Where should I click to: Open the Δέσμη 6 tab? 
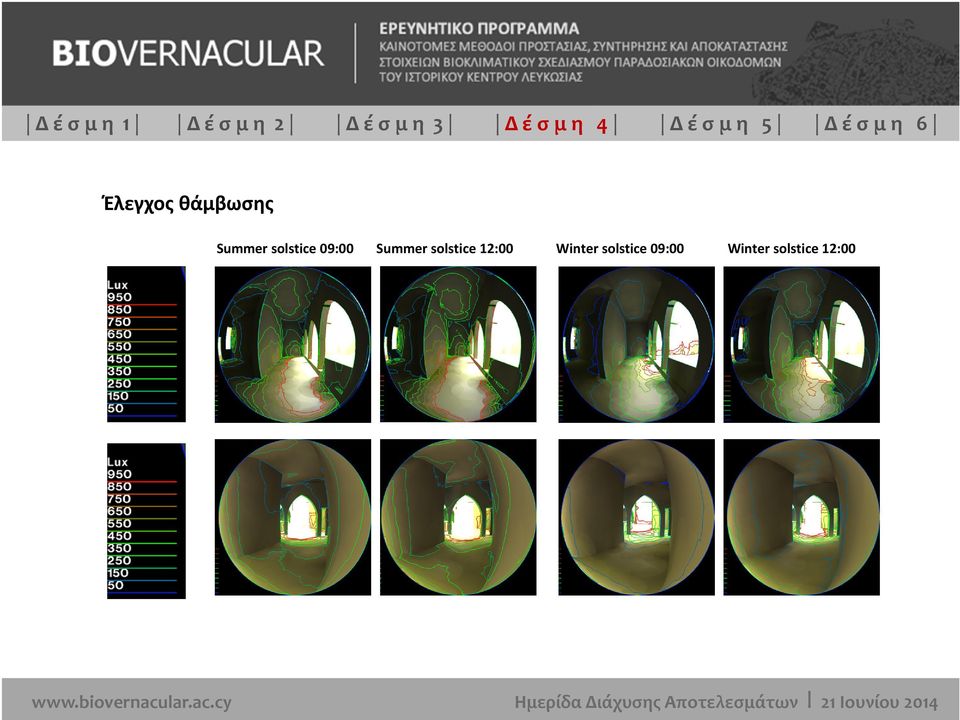[877, 124]
